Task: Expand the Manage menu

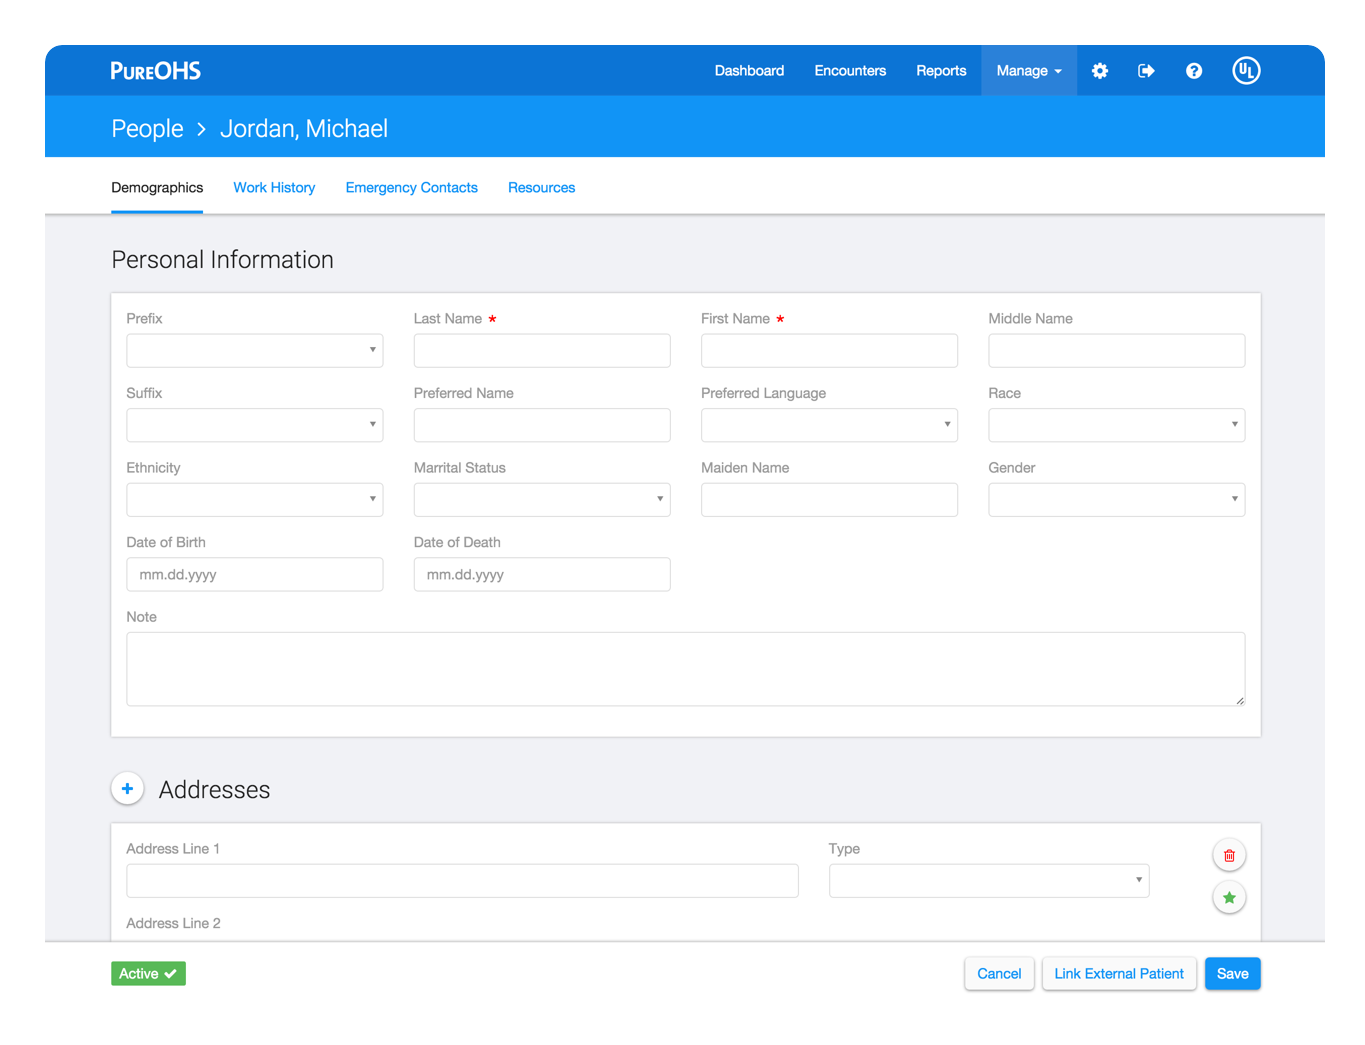Action: 1029,71
